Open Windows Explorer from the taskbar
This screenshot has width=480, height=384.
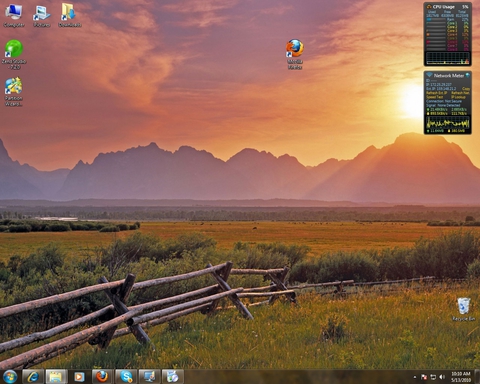pyautogui.click(x=56, y=377)
